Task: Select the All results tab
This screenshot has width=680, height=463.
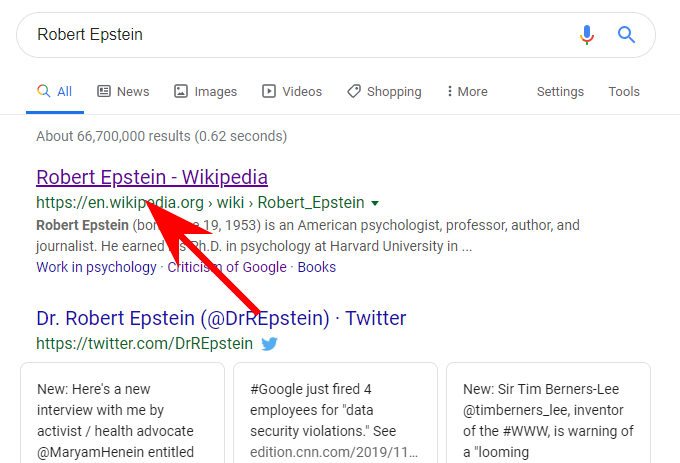Action: point(55,91)
